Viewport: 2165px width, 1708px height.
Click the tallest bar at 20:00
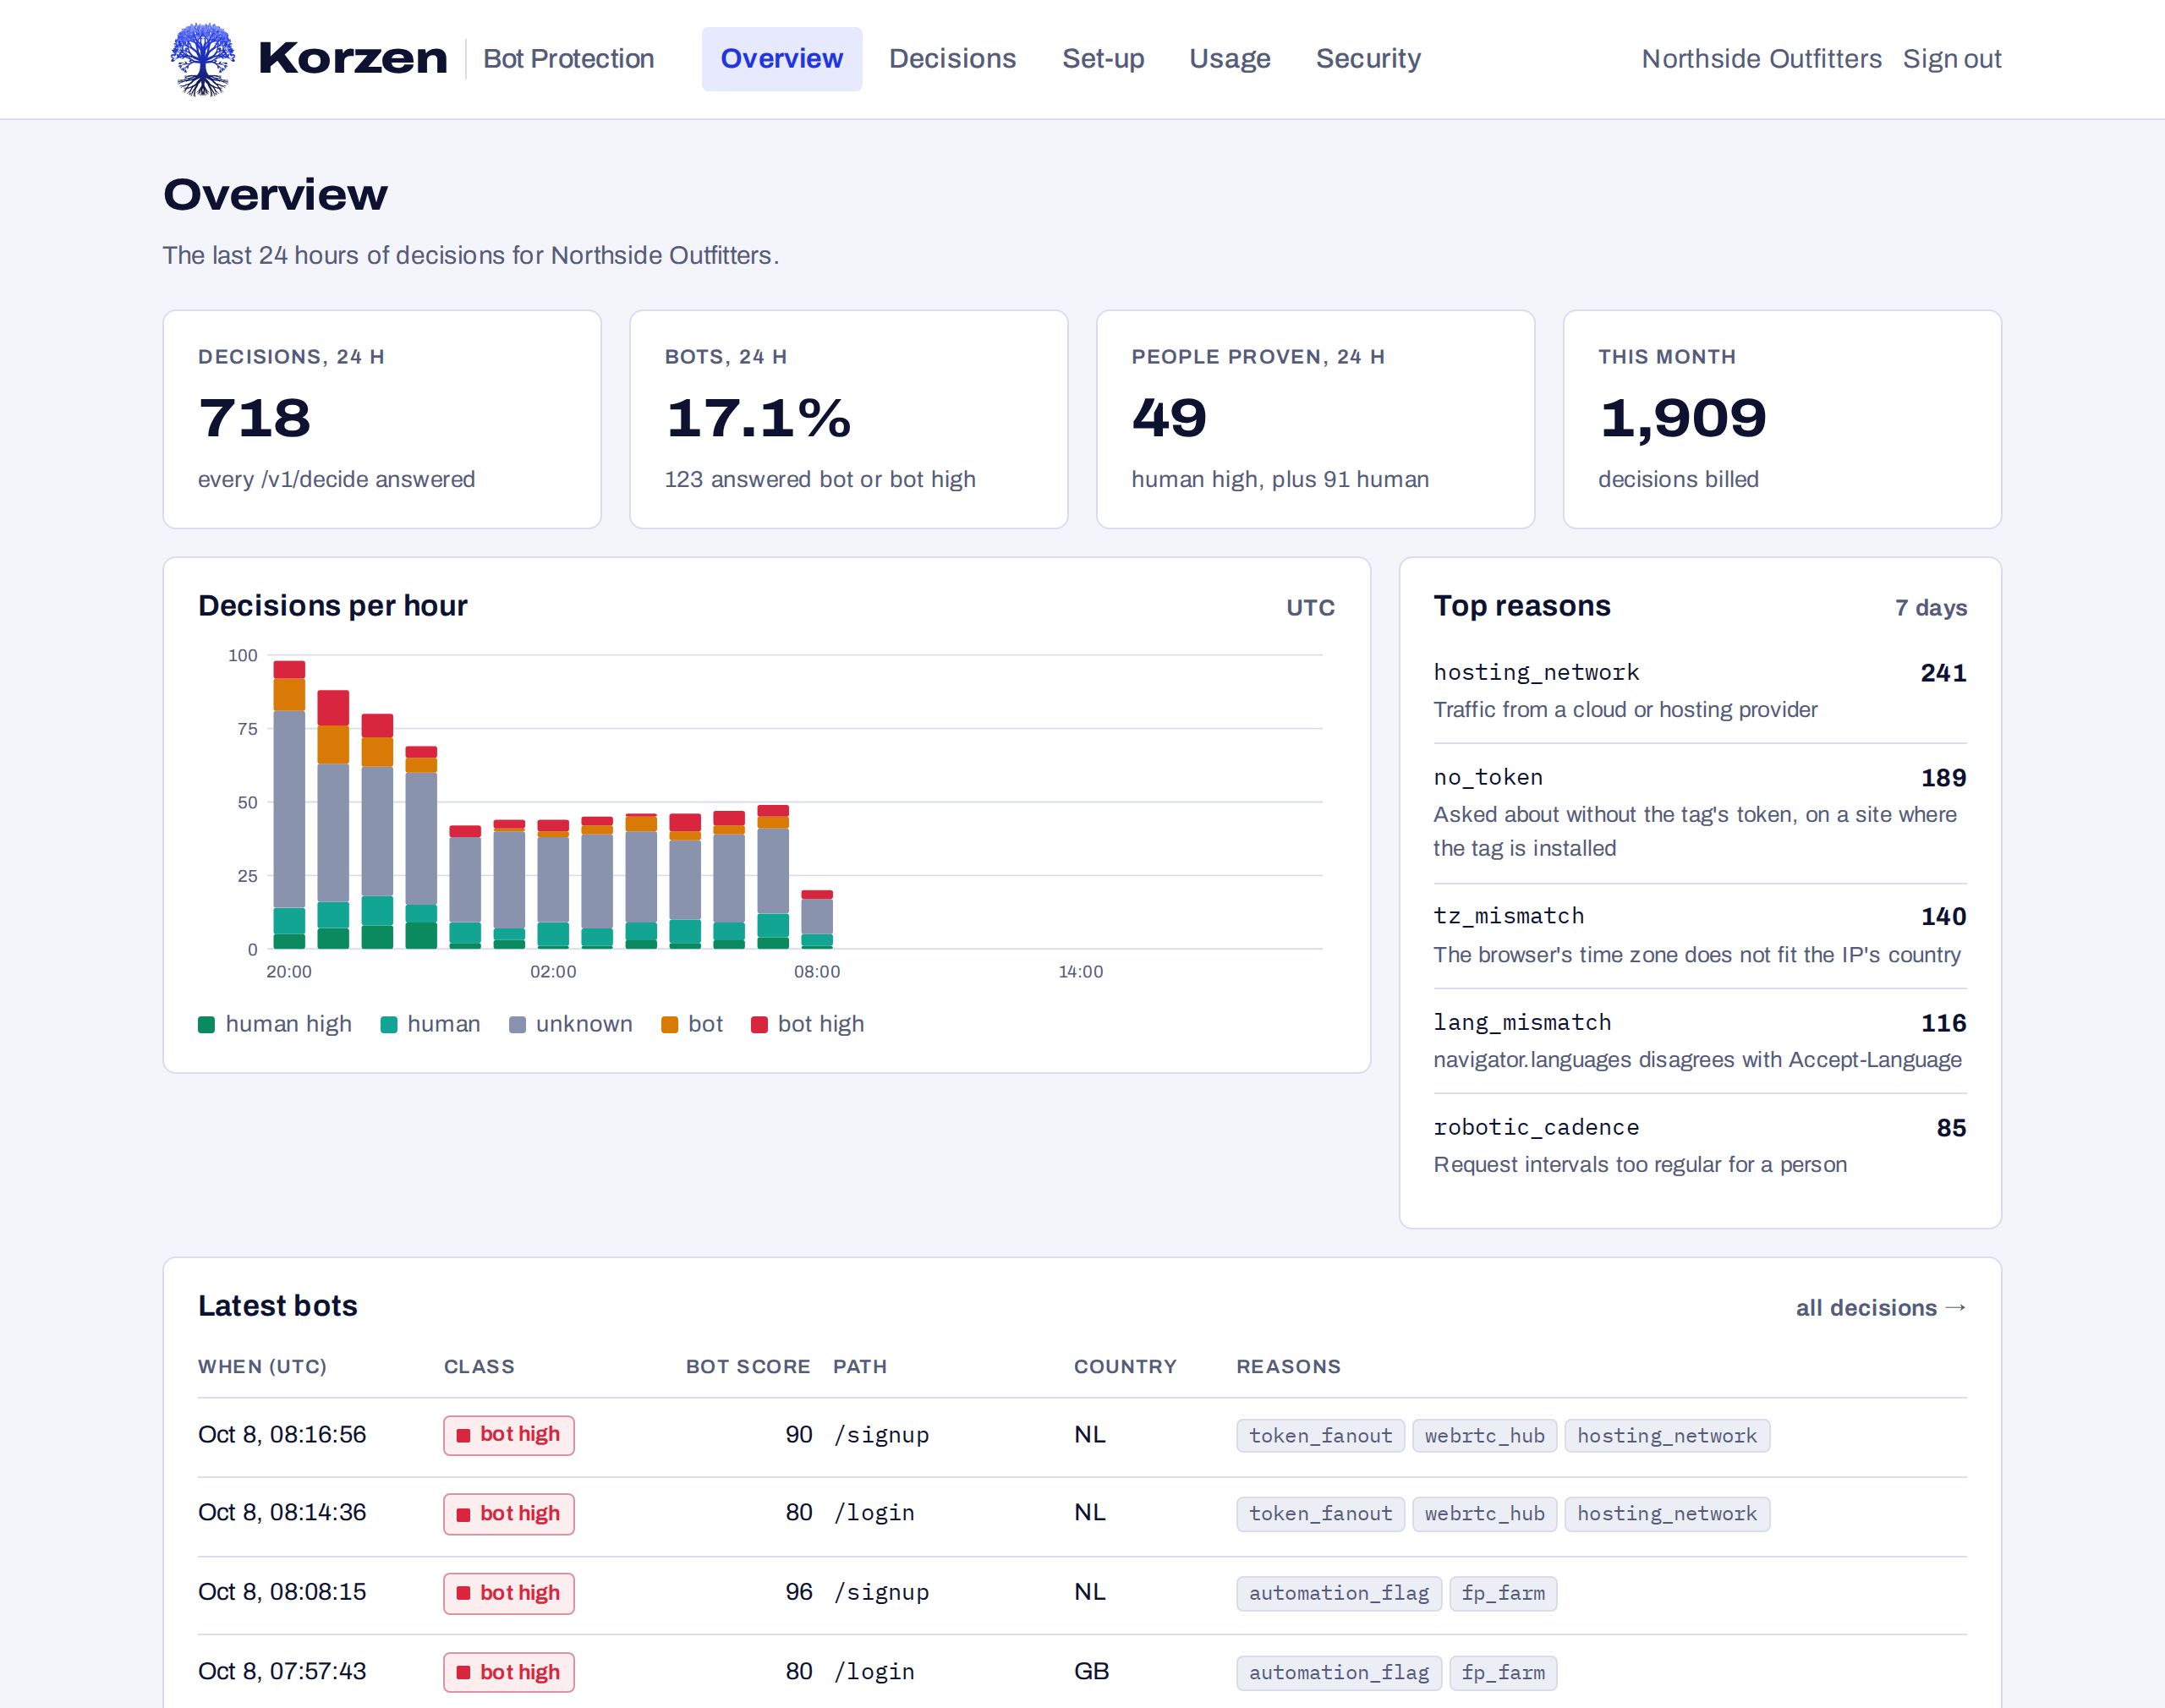[289, 804]
